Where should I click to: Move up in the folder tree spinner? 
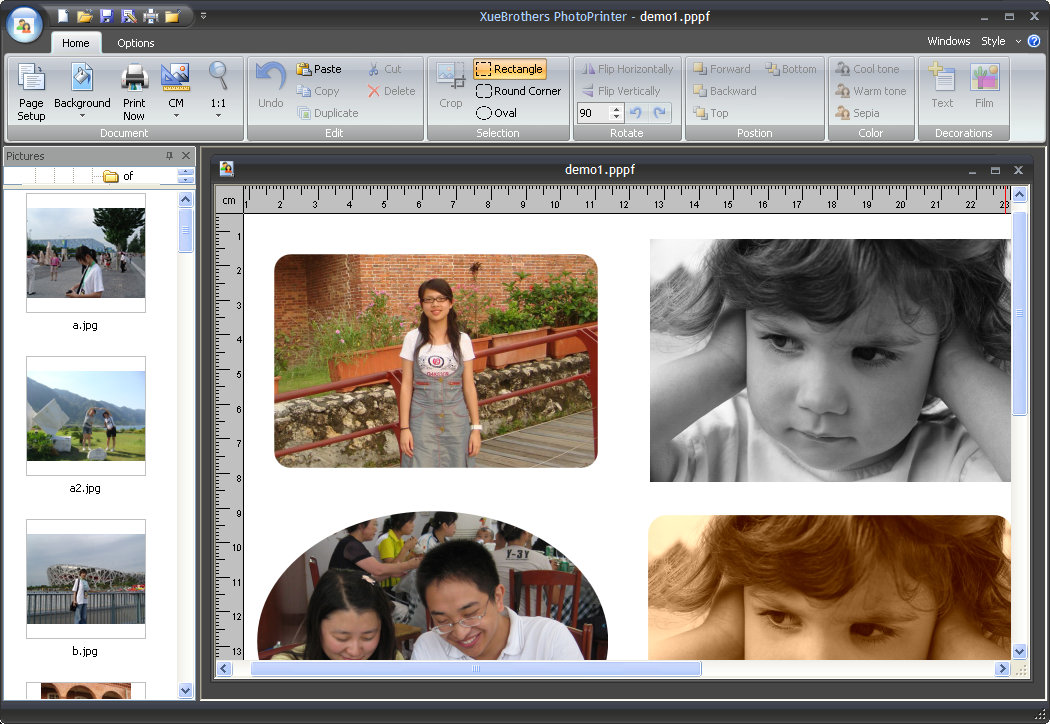pos(185,172)
